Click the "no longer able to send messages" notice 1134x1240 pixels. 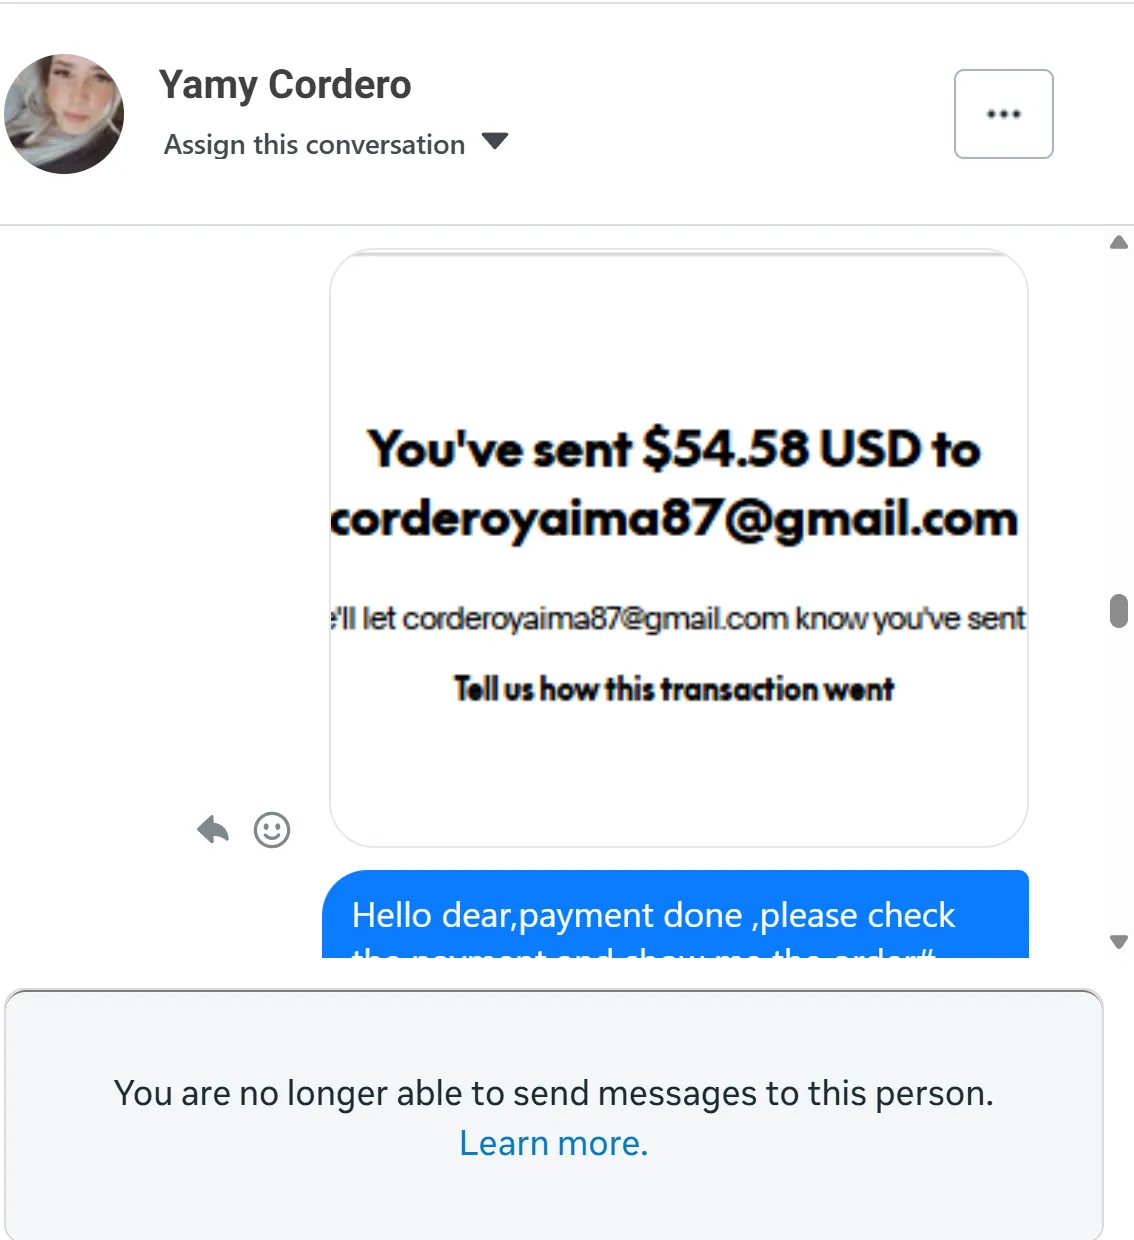[x=553, y=1093]
